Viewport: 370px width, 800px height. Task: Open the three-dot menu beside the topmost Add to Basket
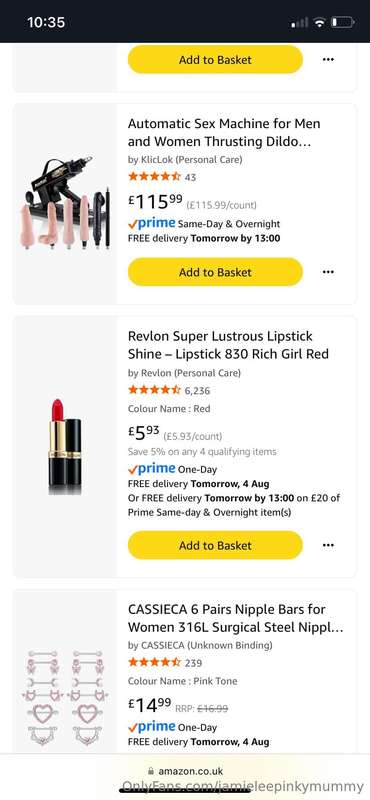point(328,60)
